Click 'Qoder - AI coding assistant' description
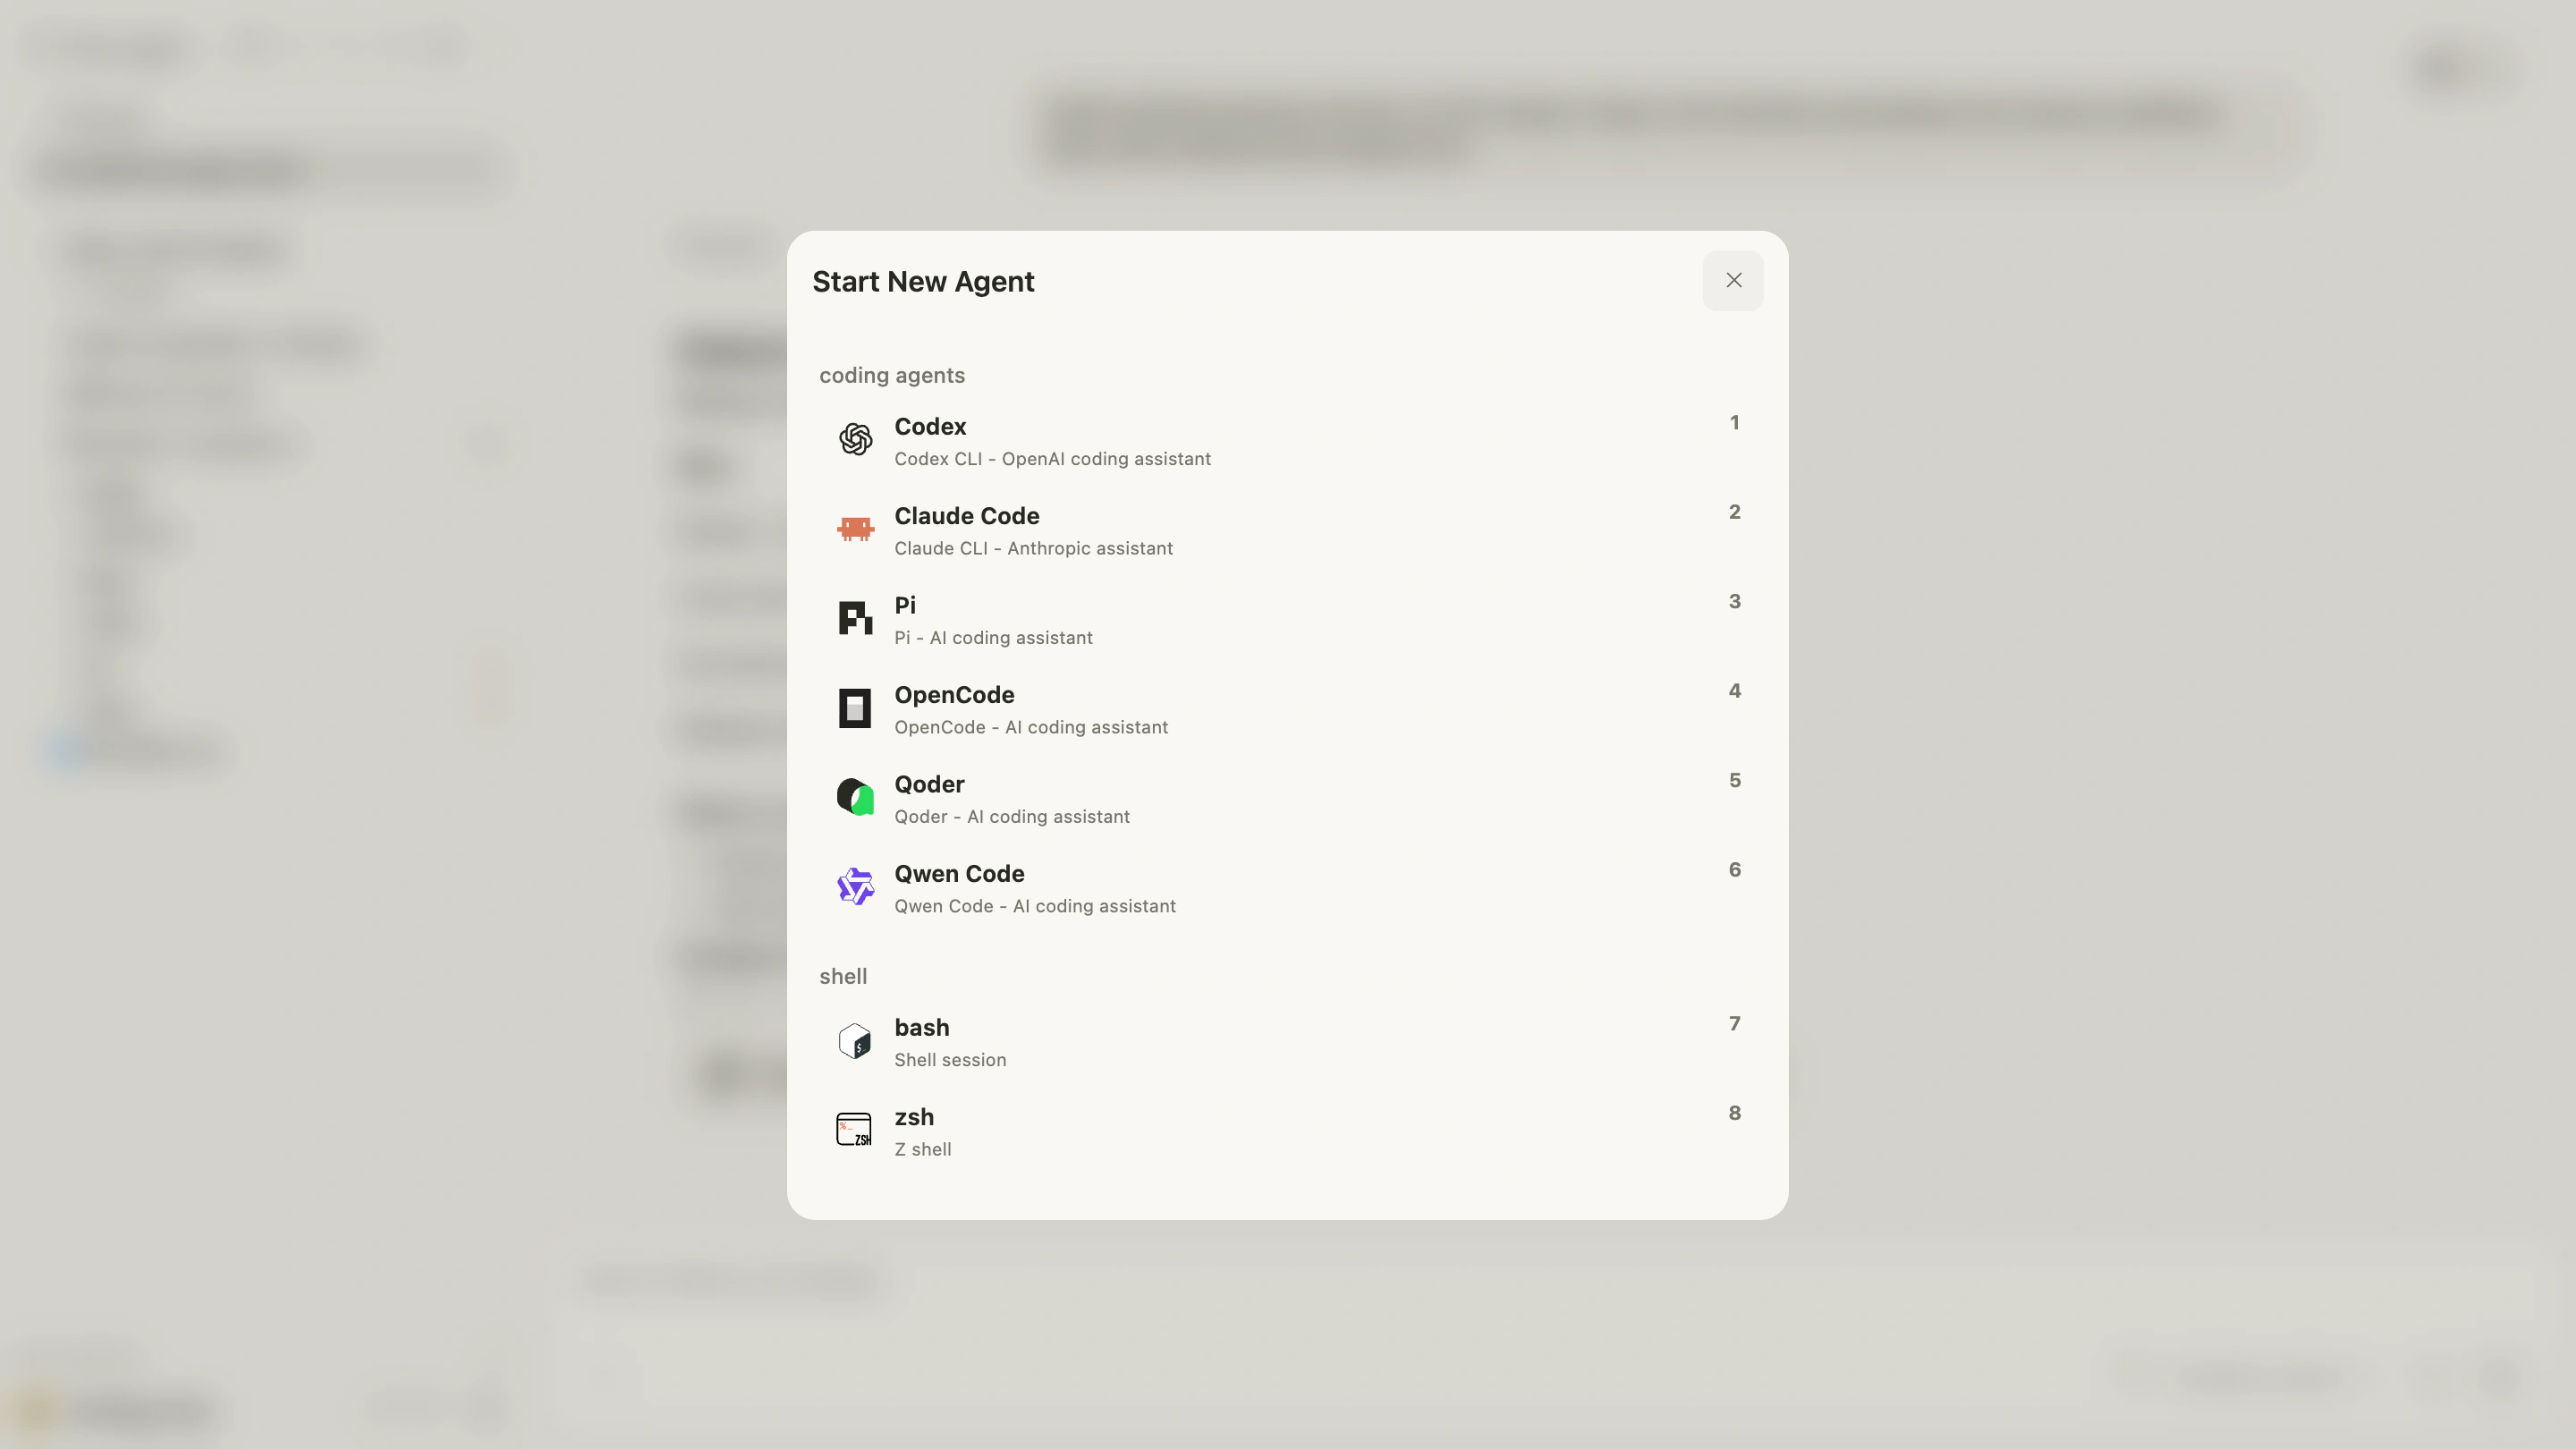The height and width of the screenshot is (1449, 2576). [x=1012, y=817]
